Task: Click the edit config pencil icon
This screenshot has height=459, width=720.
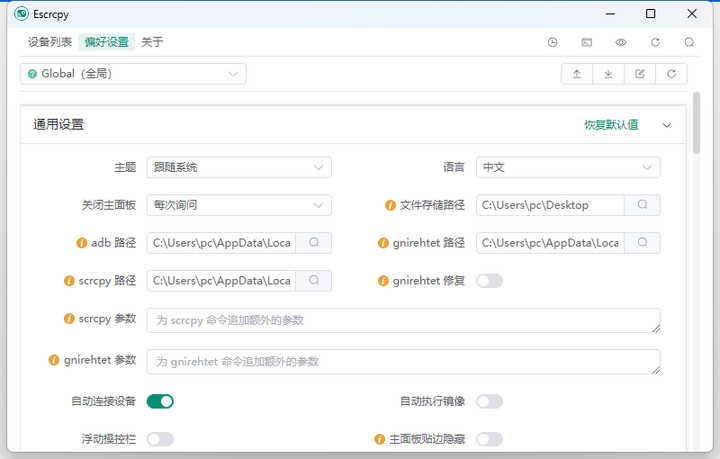Action: click(x=640, y=74)
